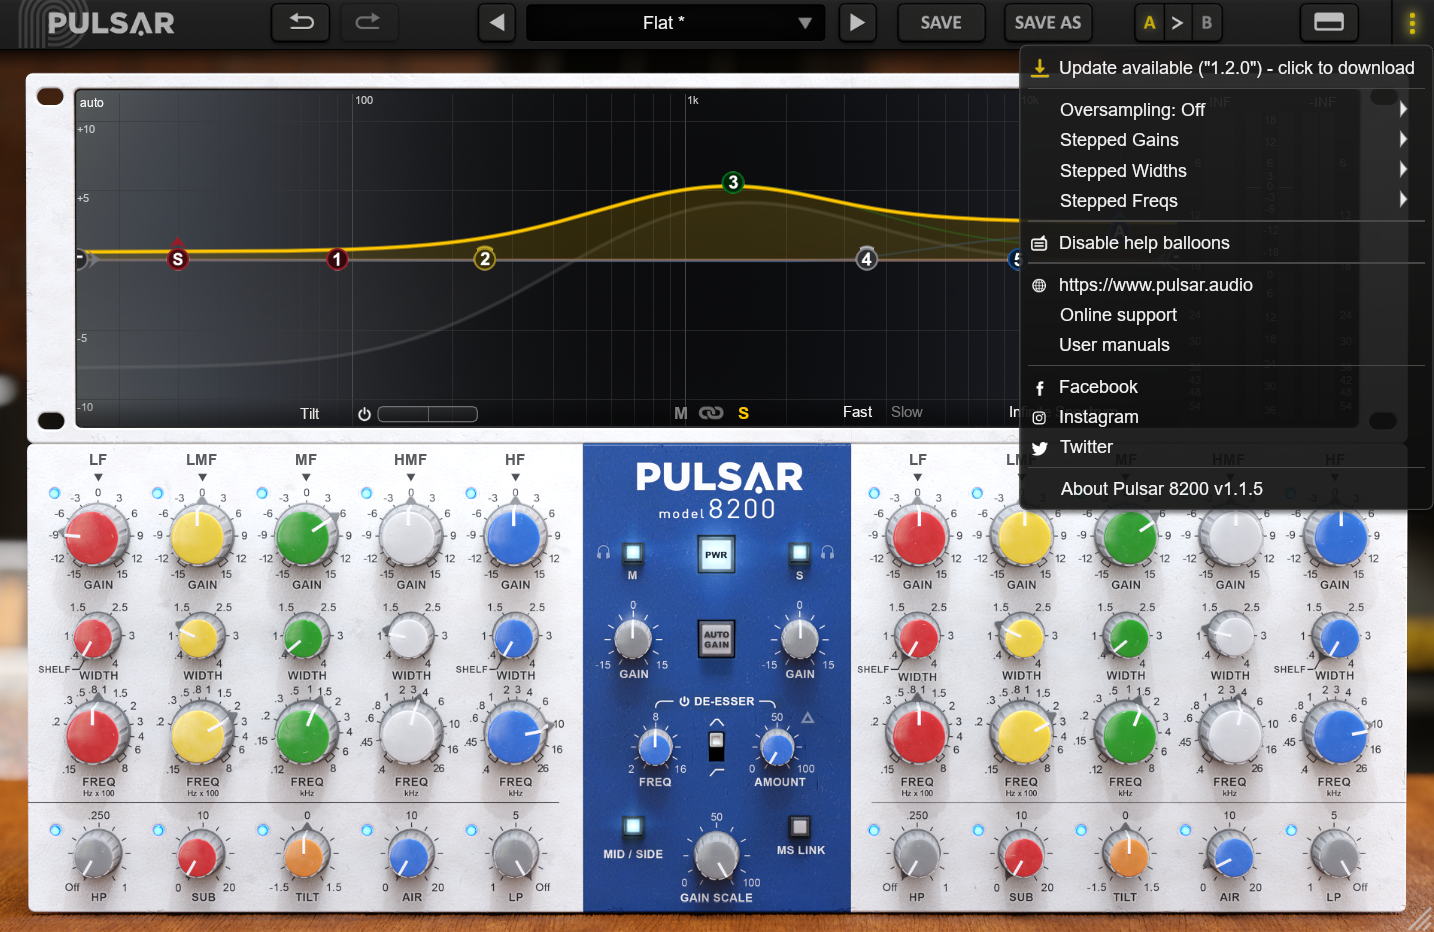Toggle S channel headphone solo button
The image size is (1434, 932).
[799, 553]
